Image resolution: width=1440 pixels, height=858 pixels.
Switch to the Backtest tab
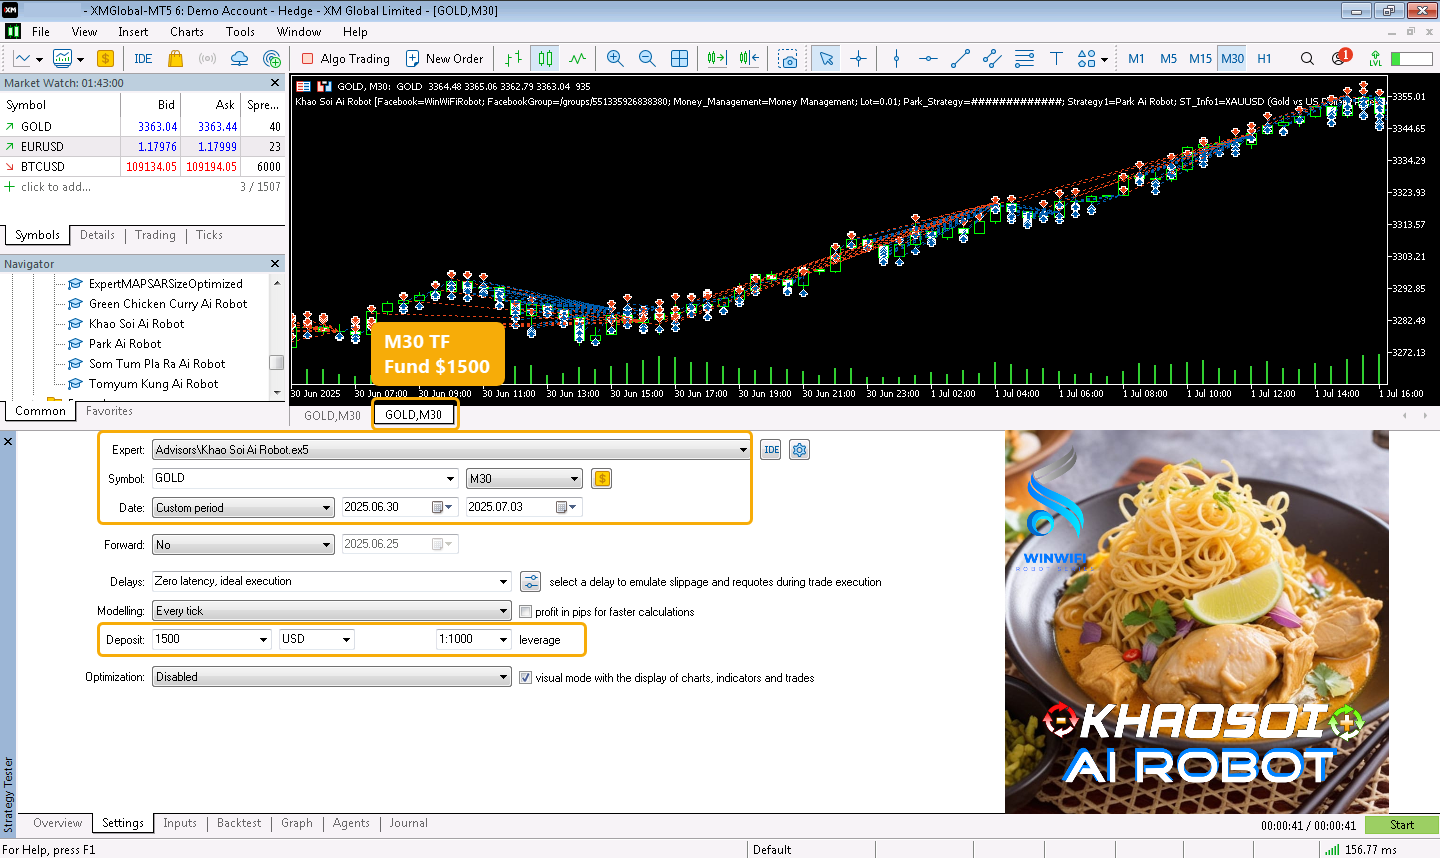(x=239, y=823)
